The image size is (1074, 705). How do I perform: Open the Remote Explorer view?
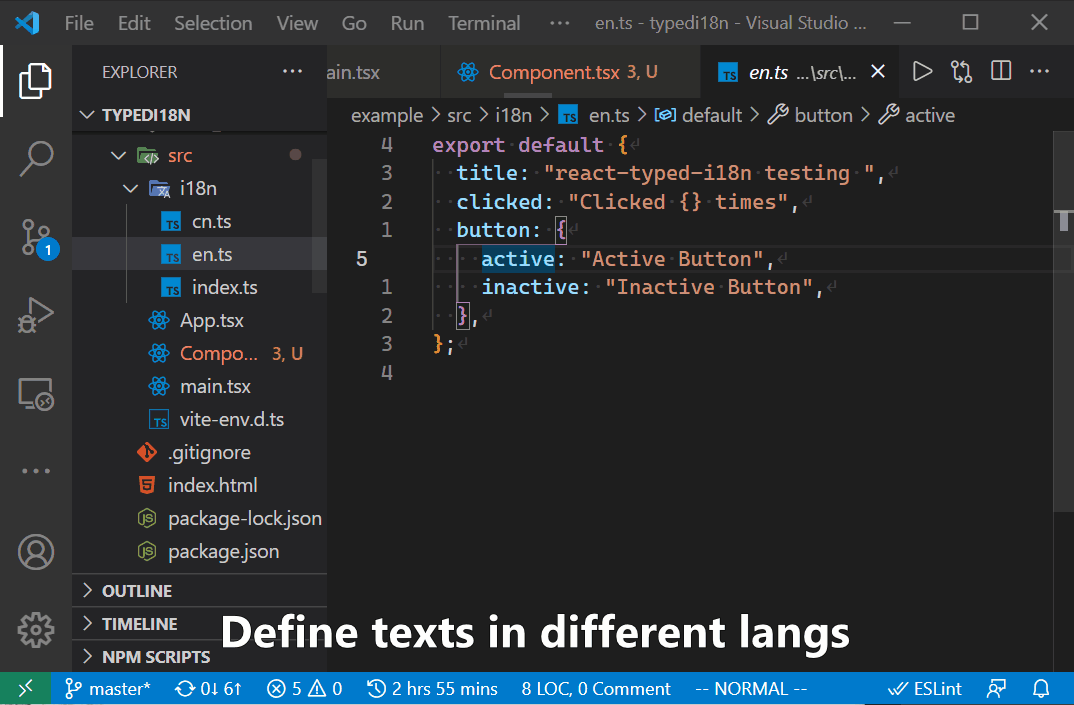click(x=36, y=393)
